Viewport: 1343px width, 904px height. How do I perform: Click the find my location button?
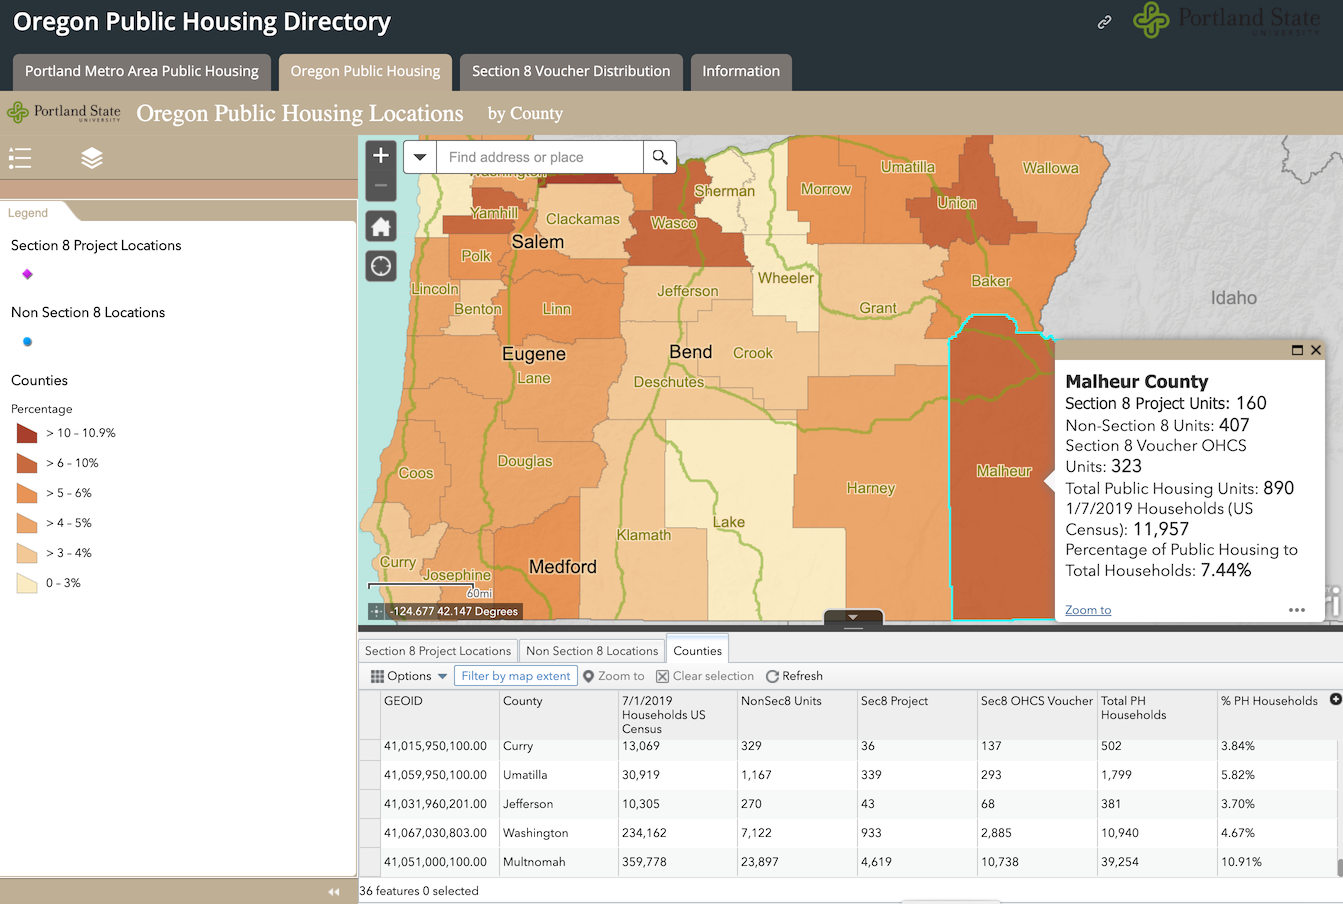[x=381, y=266]
